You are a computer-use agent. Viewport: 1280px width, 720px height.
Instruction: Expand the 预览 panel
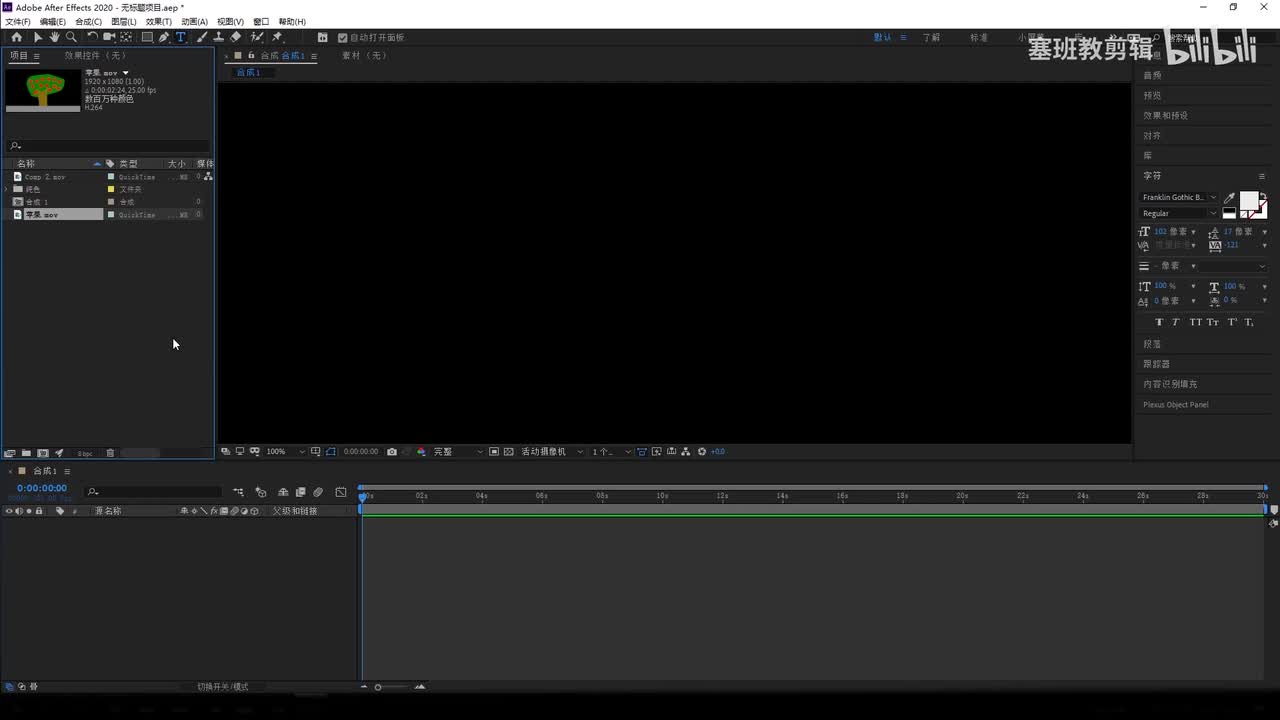coord(1152,96)
